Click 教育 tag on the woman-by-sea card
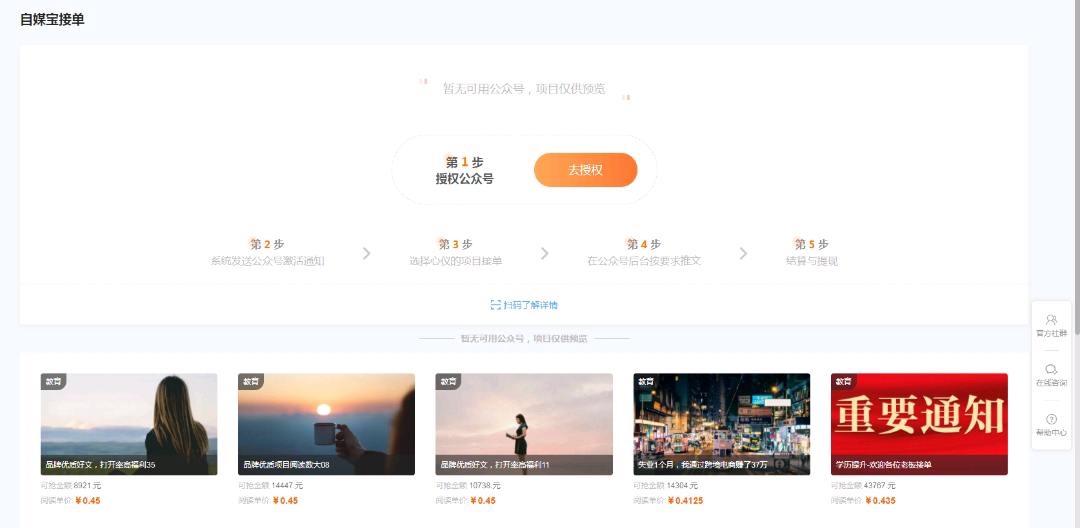The width and height of the screenshot is (1080, 528). (53, 382)
